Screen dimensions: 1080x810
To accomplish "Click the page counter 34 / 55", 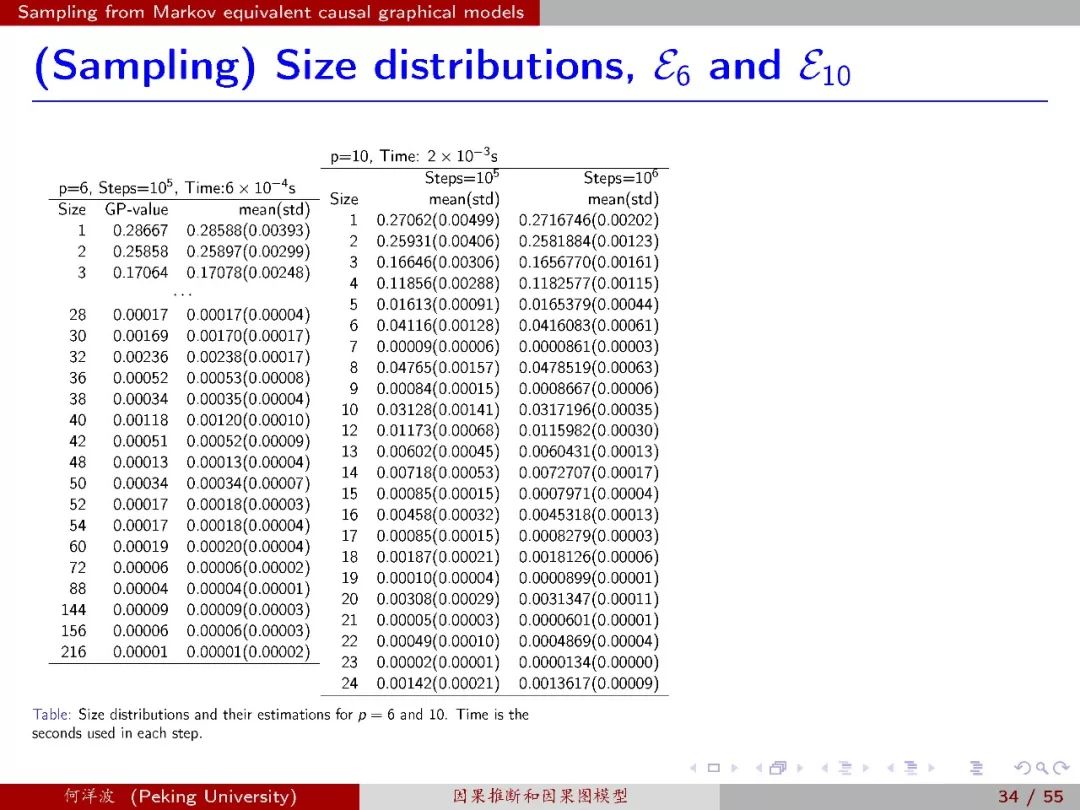I will 1030,796.
